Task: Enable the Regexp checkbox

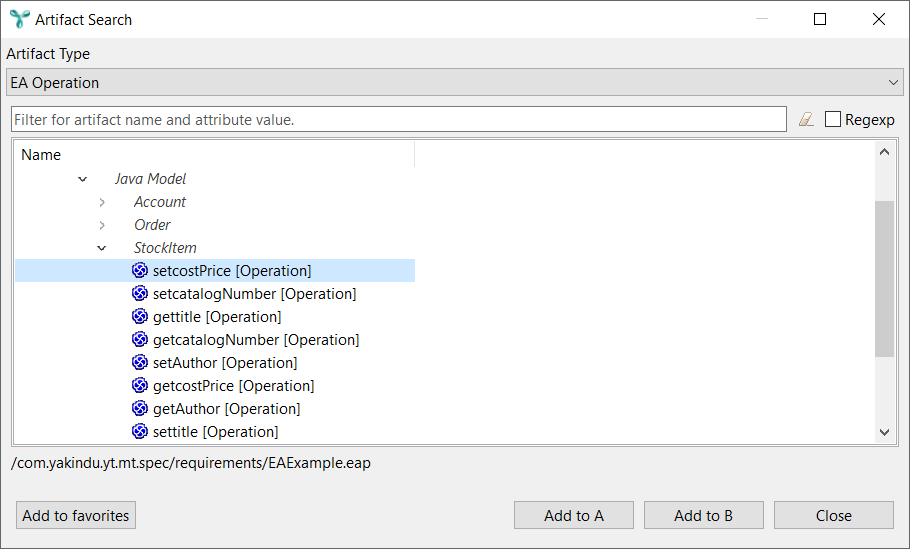Action: pos(833,120)
